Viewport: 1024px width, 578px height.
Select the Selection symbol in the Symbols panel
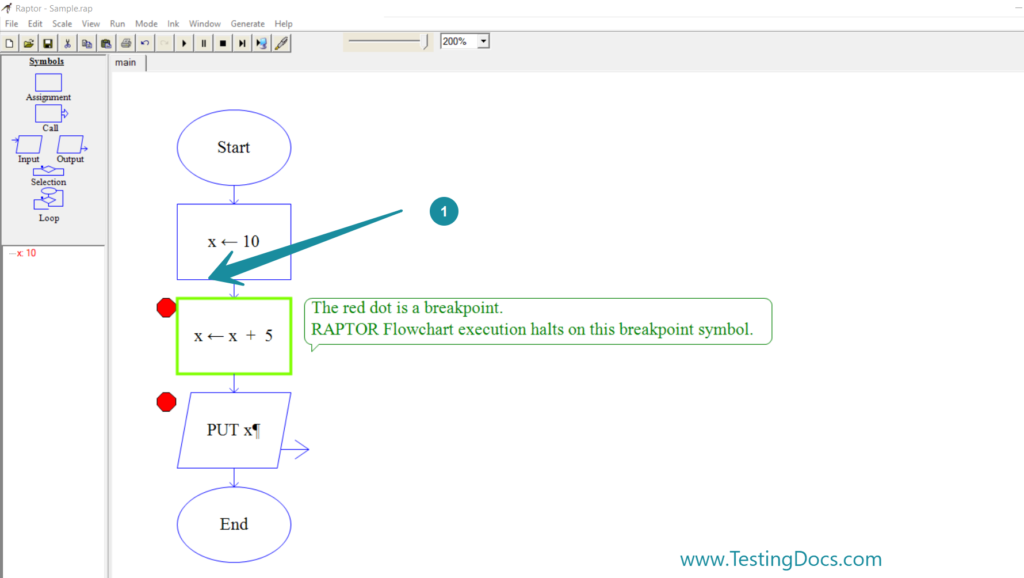coord(48,172)
